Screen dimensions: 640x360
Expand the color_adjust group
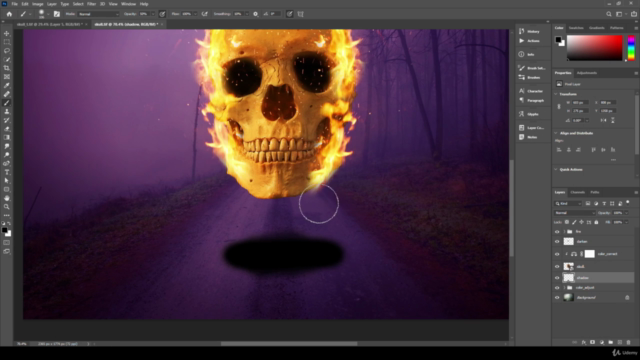pos(564,288)
